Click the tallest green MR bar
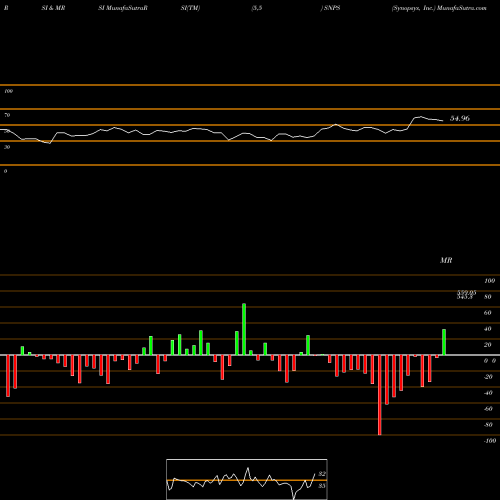 click(x=244, y=329)
